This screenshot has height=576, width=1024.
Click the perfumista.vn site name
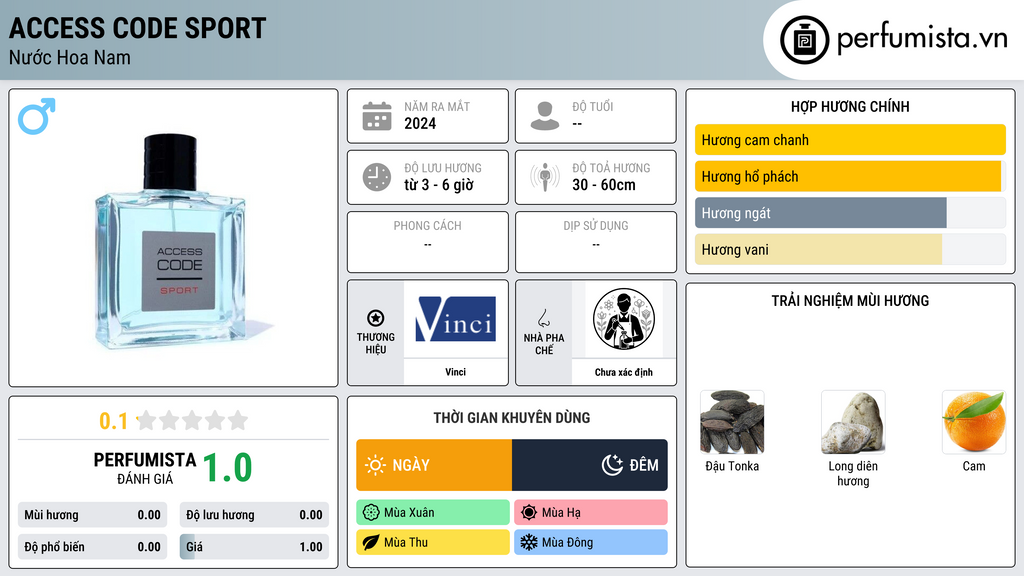(x=922, y=39)
